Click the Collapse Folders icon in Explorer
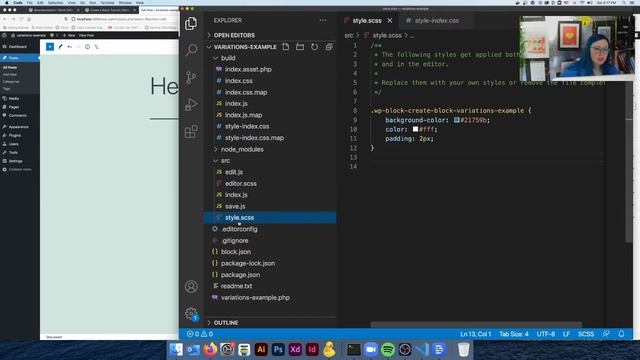640x360 pixels. tap(329, 47)
